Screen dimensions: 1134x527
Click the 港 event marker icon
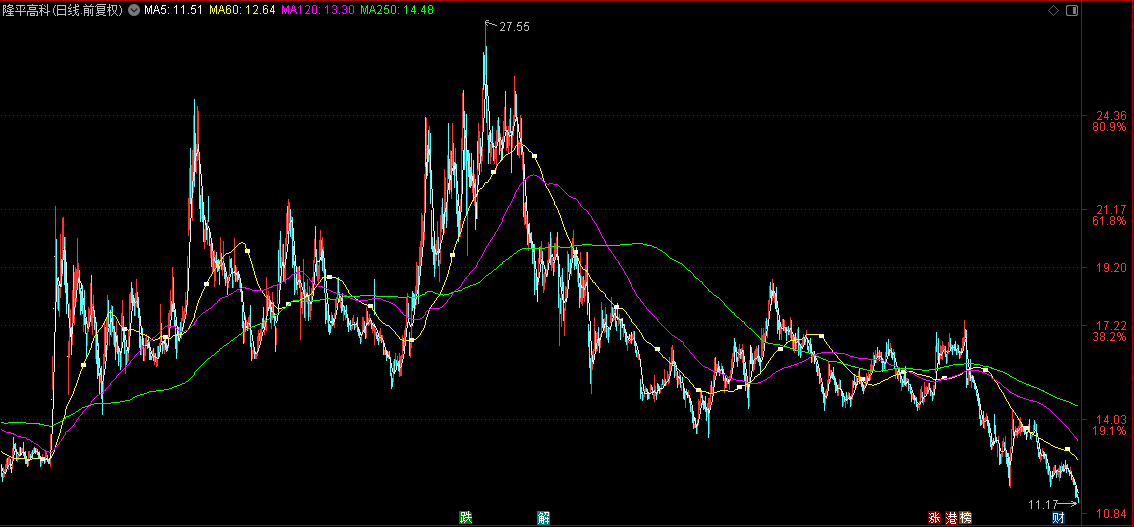pos(951,518)
